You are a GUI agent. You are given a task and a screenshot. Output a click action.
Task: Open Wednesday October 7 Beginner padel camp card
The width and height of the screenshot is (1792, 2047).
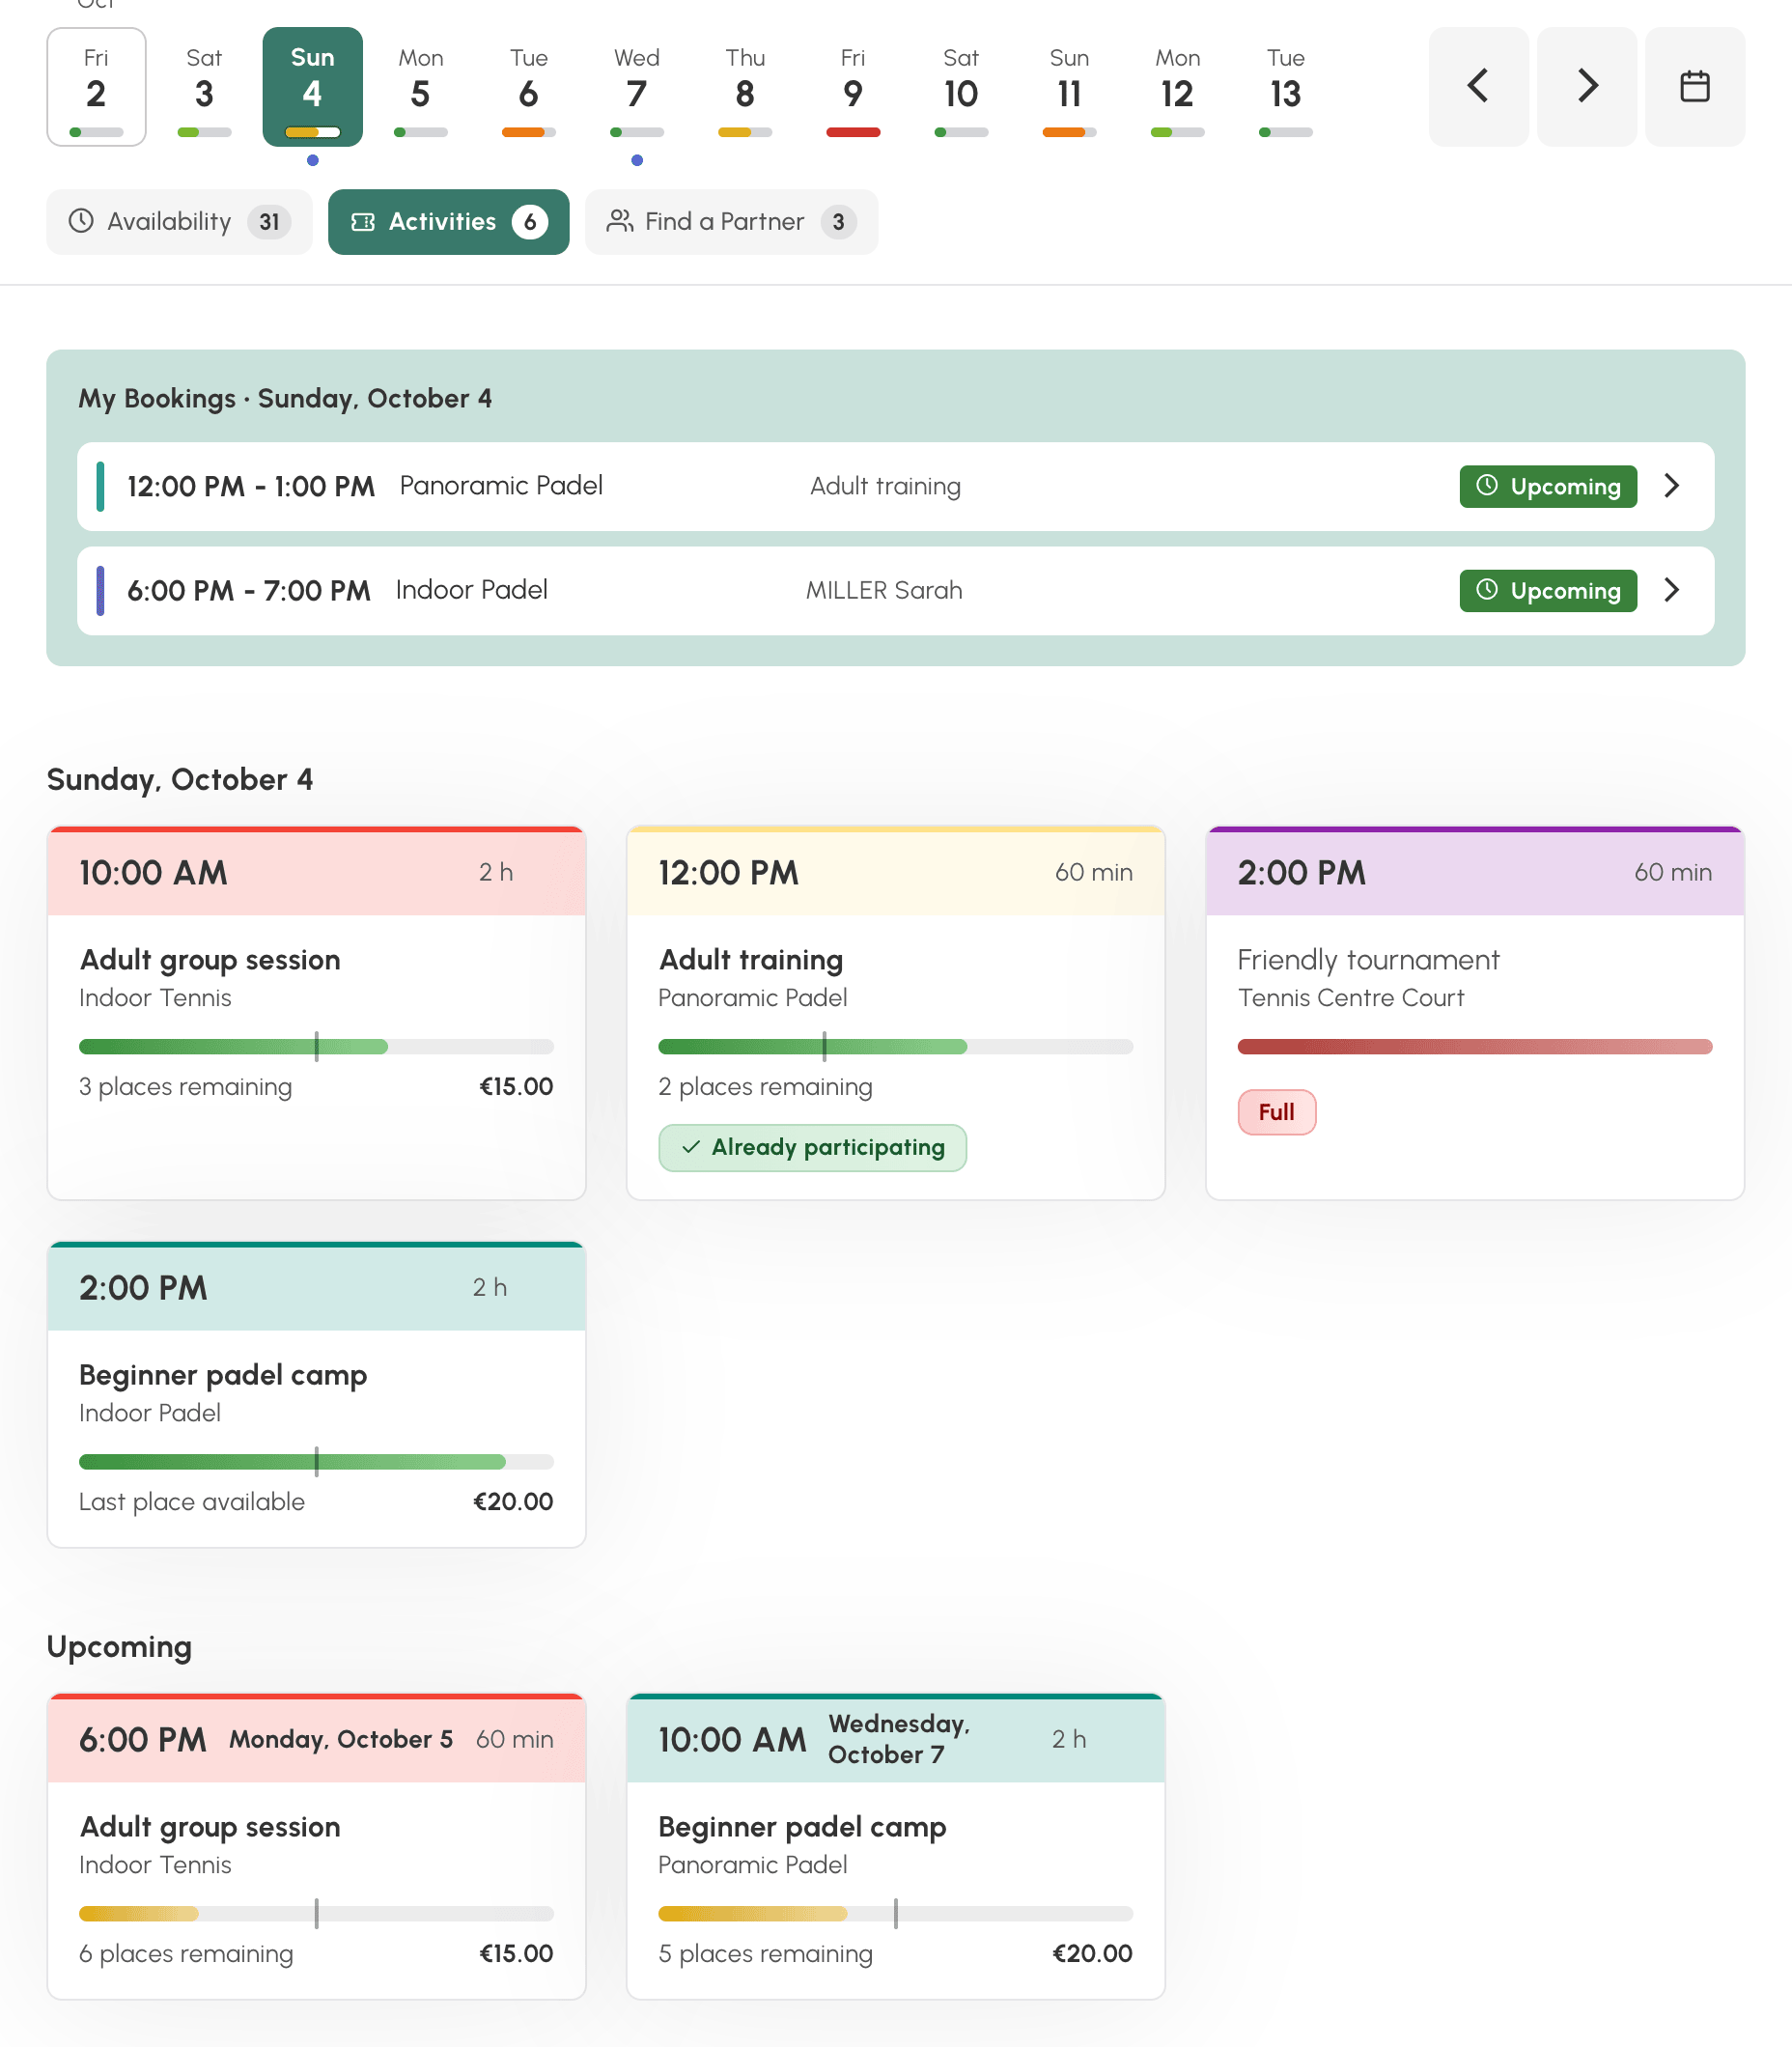[x=896, y=1847]
